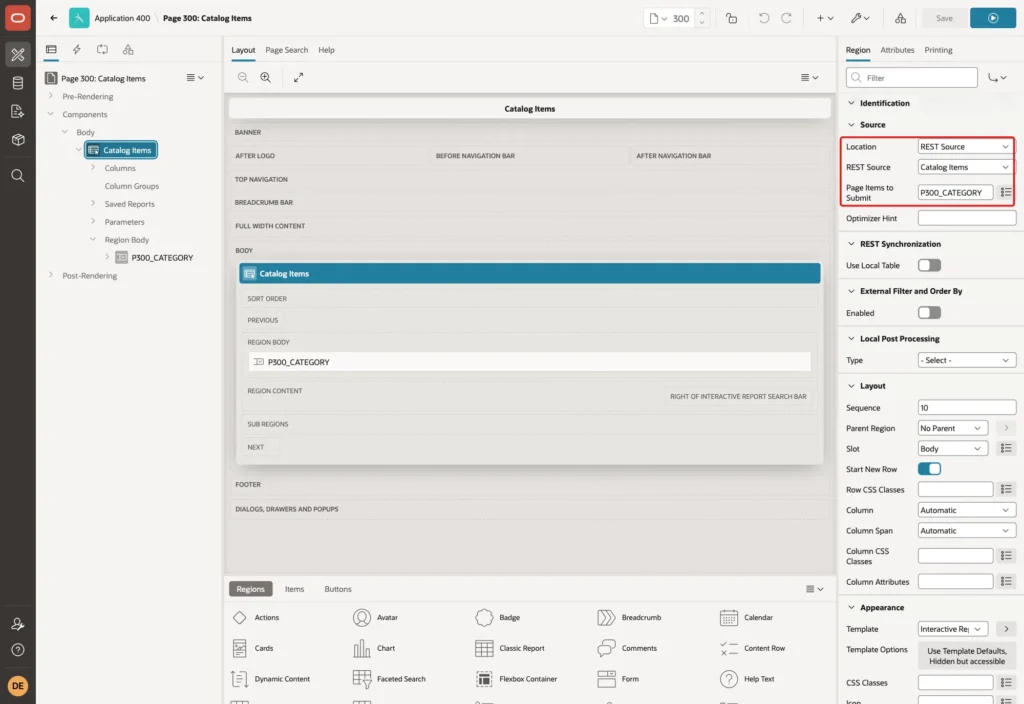This screenshot has height=704, width=1024.
Task: Open the page selector dropdown
Action: 658,18
